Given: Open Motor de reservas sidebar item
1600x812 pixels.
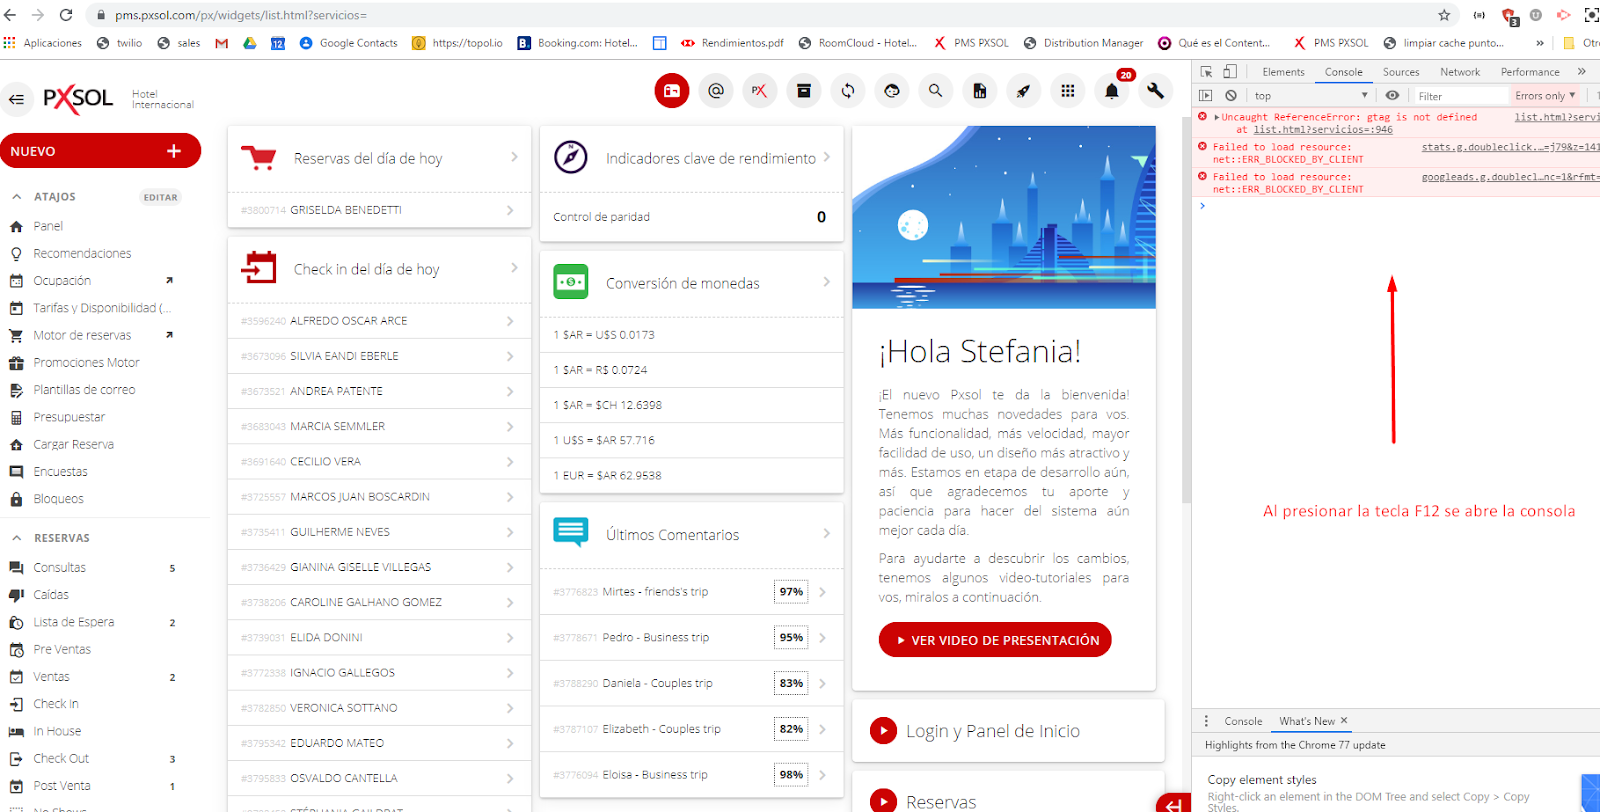Looking at the screenshot, I should (82, 335).
